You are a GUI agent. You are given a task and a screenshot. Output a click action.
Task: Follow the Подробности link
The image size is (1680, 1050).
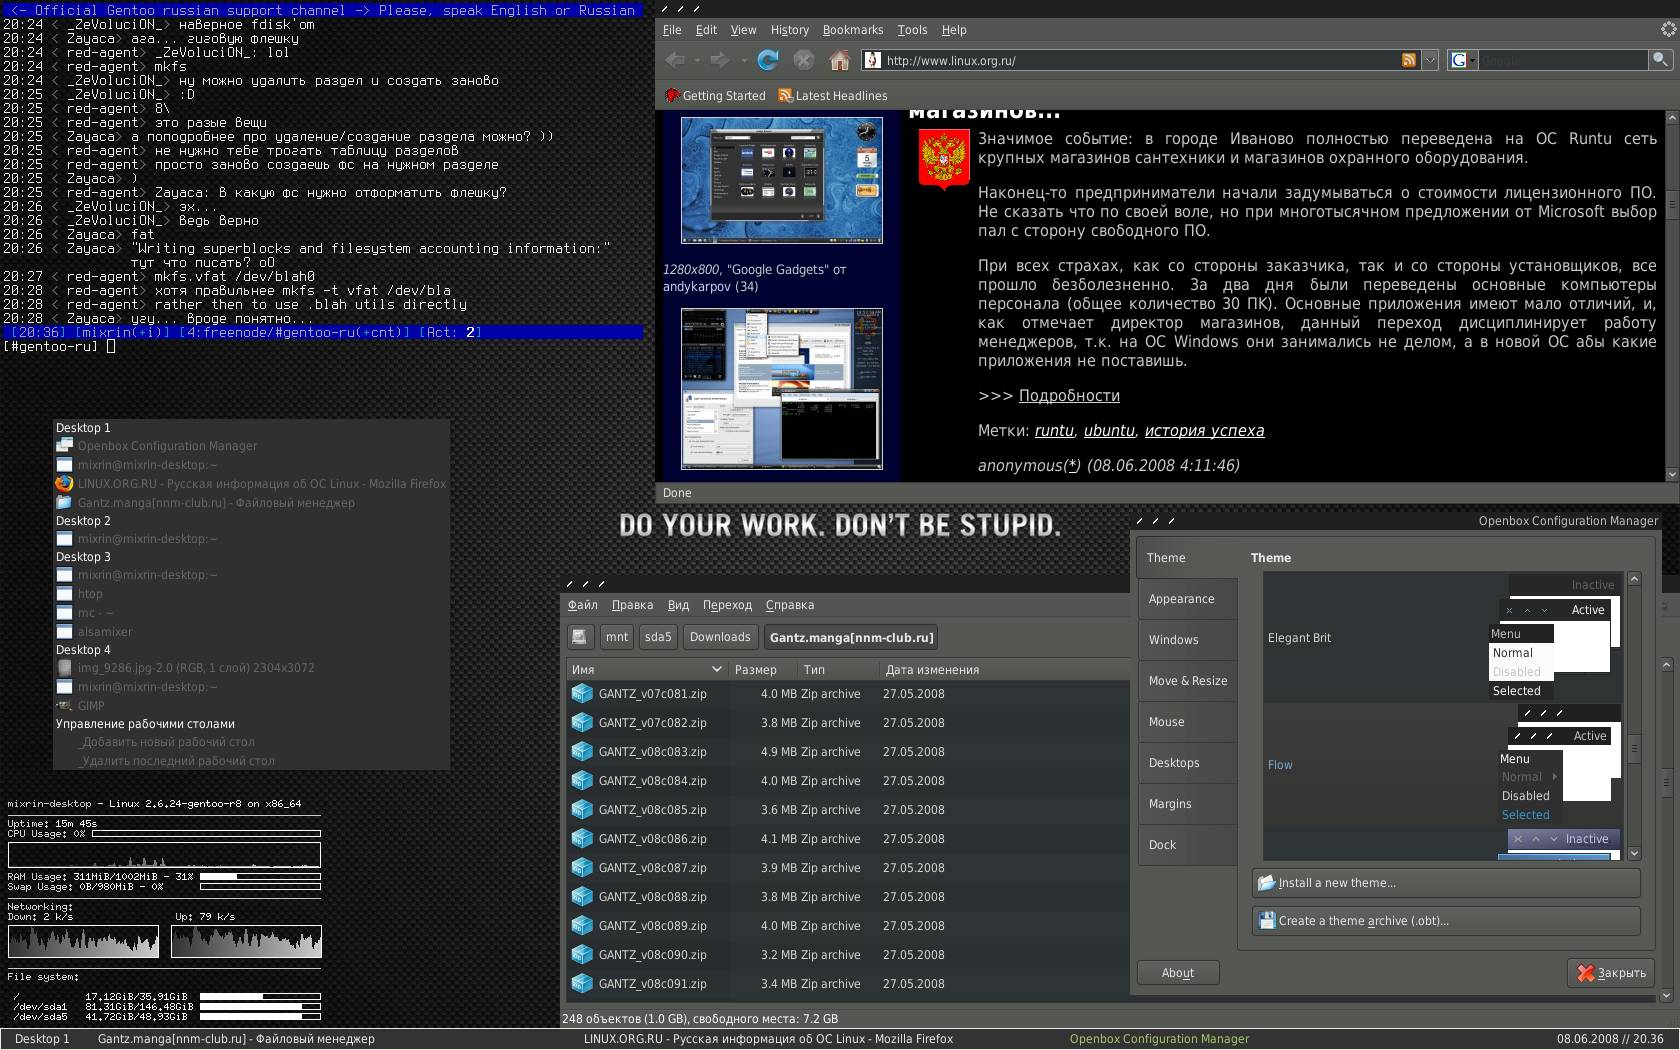click(1069, 396)
